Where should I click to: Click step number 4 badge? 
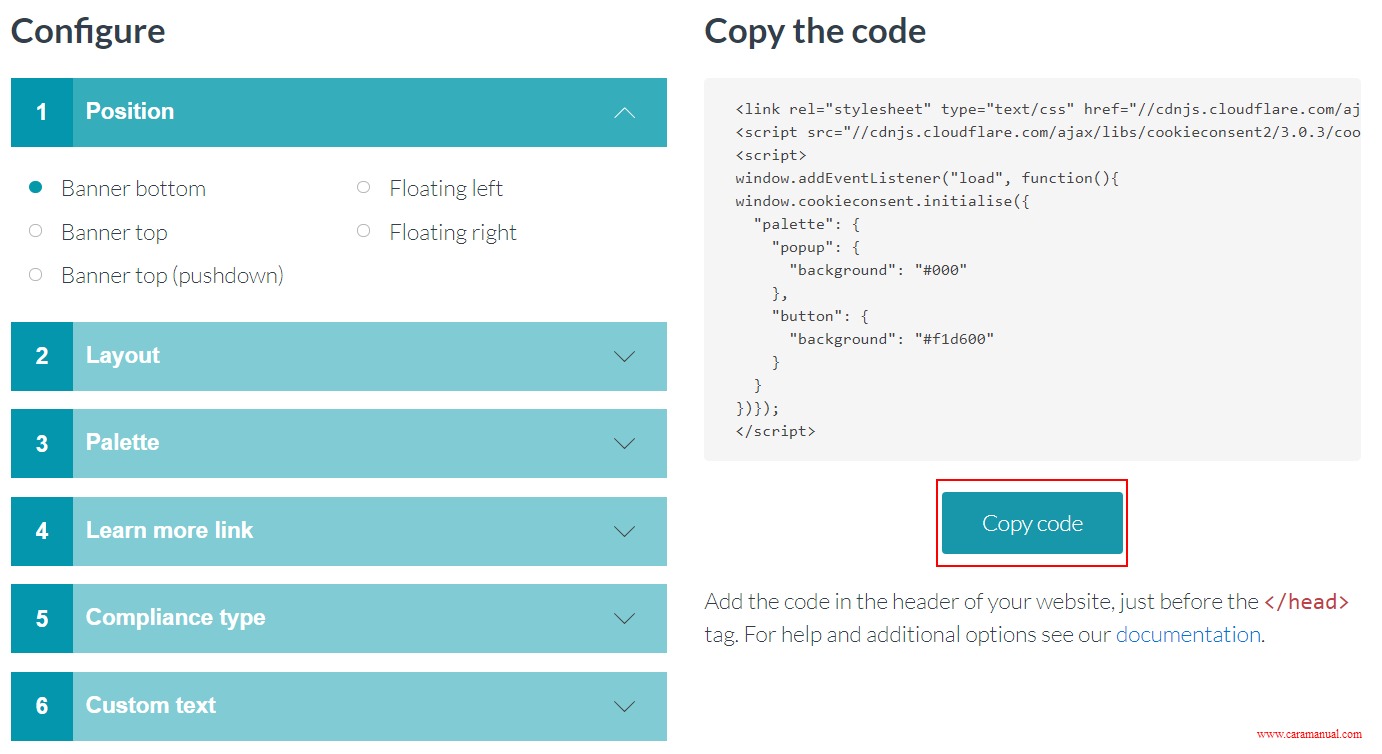pyautogui.click(x=42, y=531)
